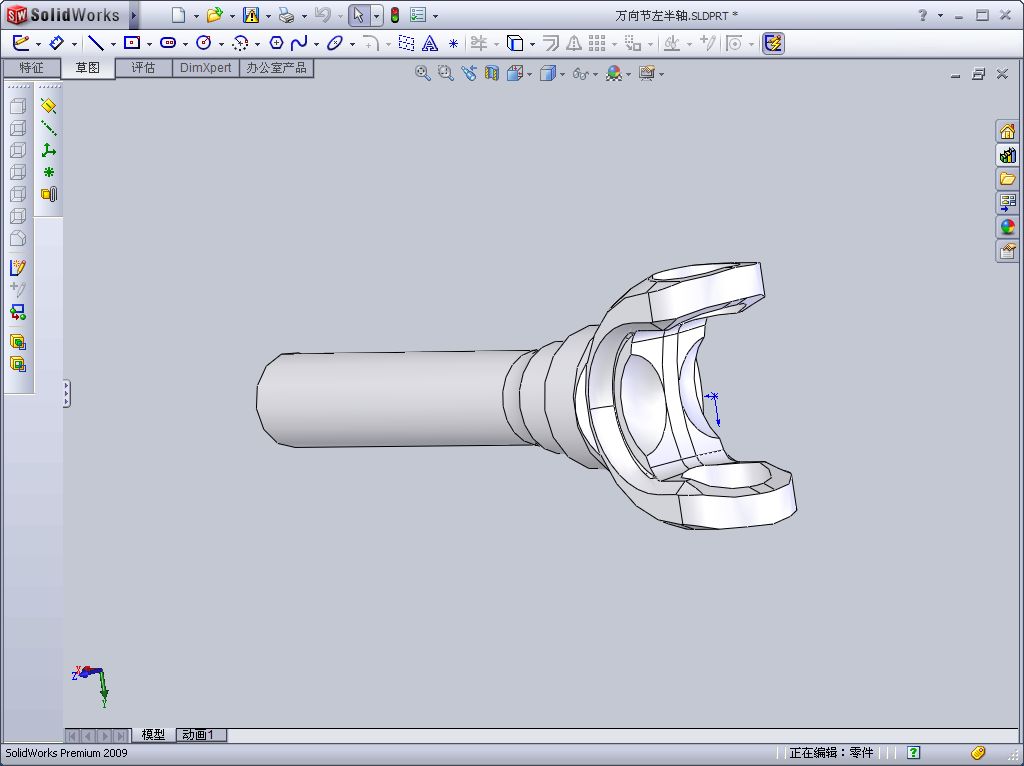Click the View Orientation icon
Viewport: 1024px width, 766px height.
(514, 73)
